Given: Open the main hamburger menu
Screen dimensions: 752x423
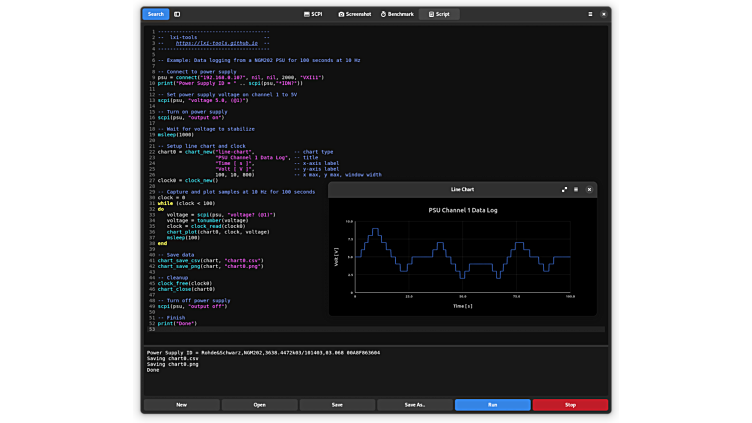Looking at the screenshot, I should (590, 14).
